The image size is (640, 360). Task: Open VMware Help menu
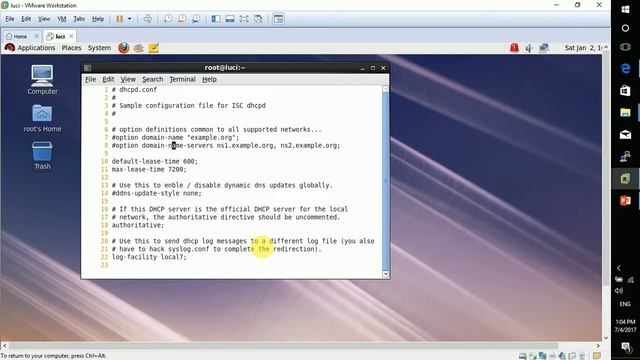[x=98, y=19]
